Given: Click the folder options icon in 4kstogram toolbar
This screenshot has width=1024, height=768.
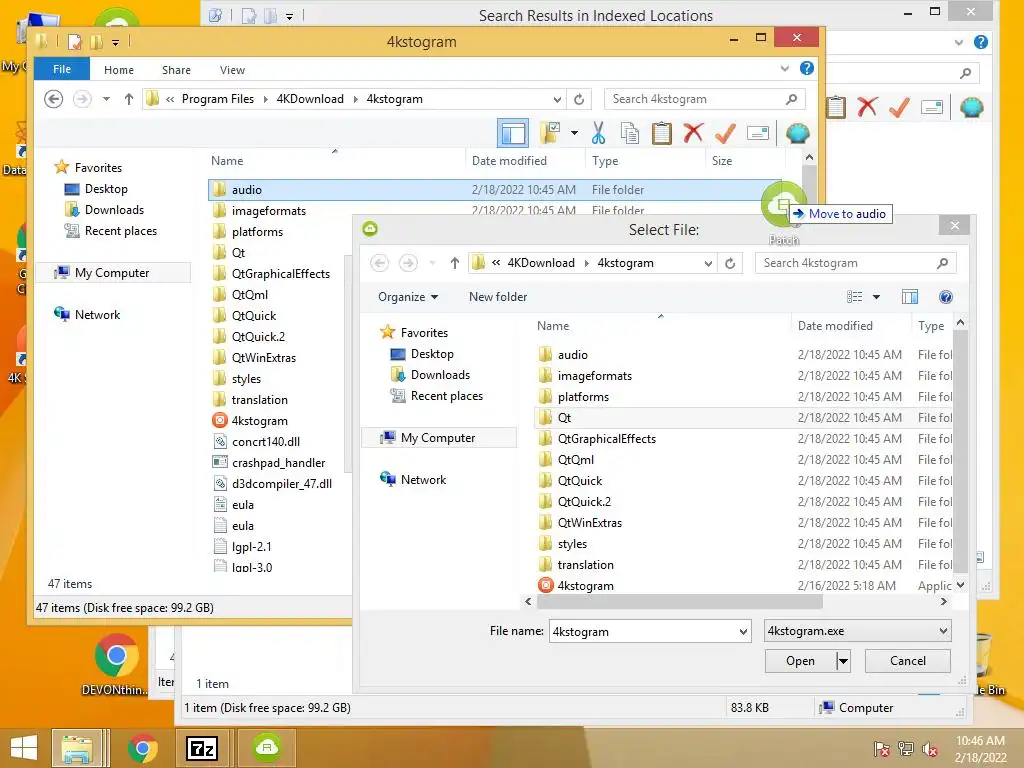Looking at the screenshot, I should coord(551,133).
